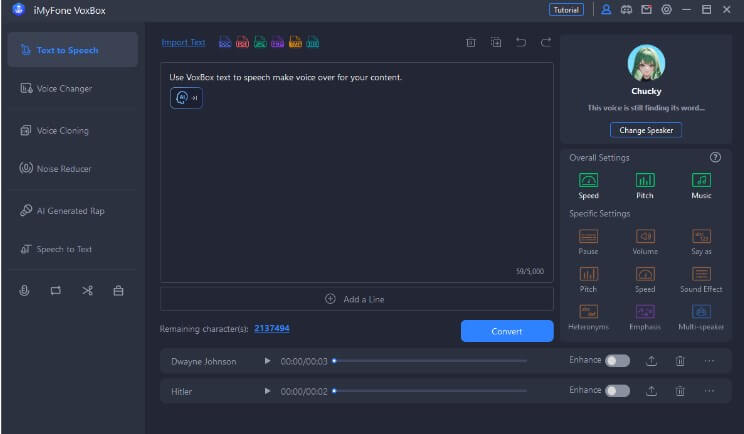Open the scissors audio cut tool
This screenshot has height=434, width=744.
pyautogui.click(x=87, y=291)
